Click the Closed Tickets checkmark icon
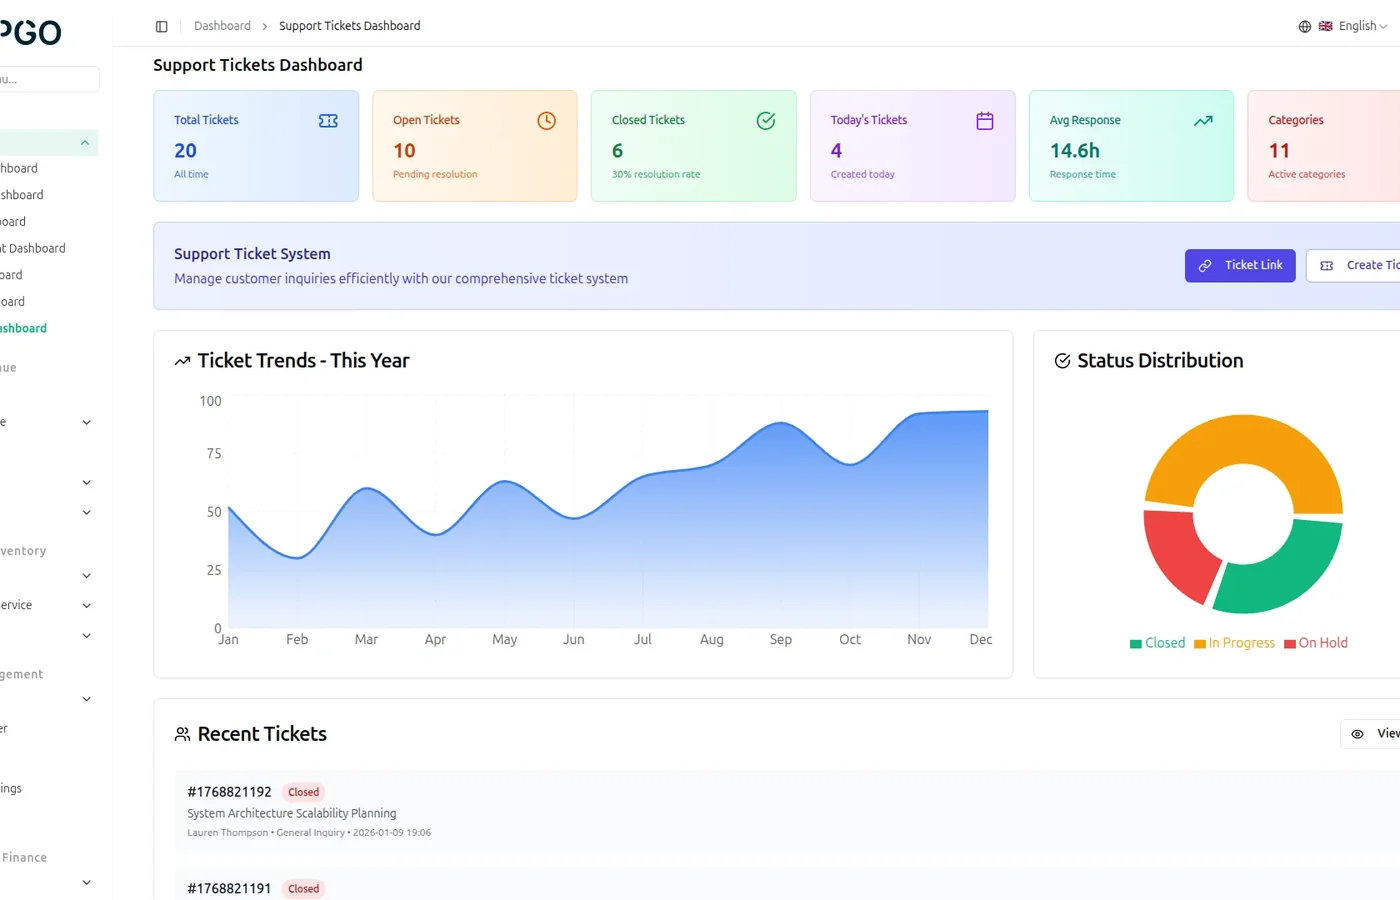The width and height of the screenshot is (1400, 900). coord(766,121)
